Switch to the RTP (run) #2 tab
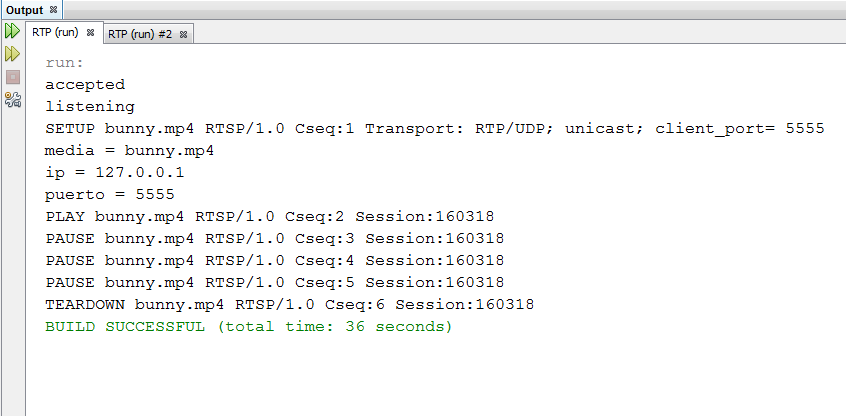This screenshot has height=416, width=846. click(140, 35)
